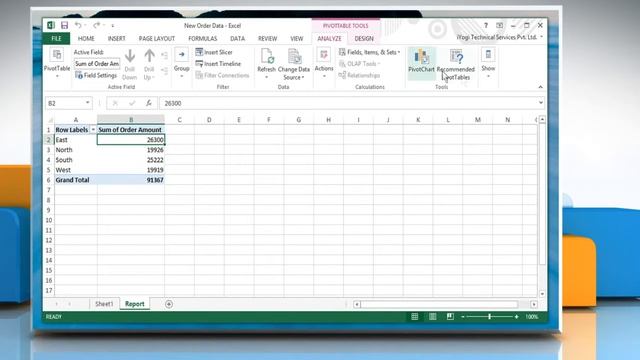
Task: Open the Row Labels filter dropdown
Action: pyautogui.click(x=93, y=129)
